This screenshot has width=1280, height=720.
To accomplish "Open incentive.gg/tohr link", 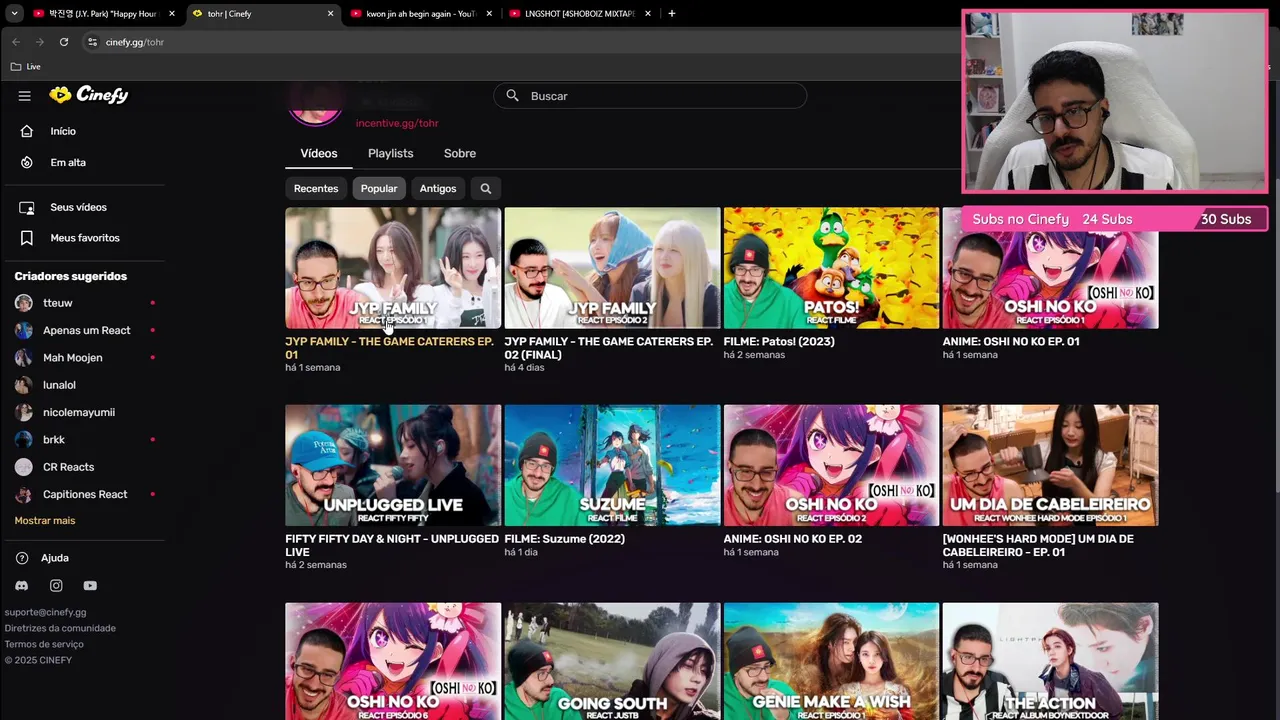I will 397,123.
